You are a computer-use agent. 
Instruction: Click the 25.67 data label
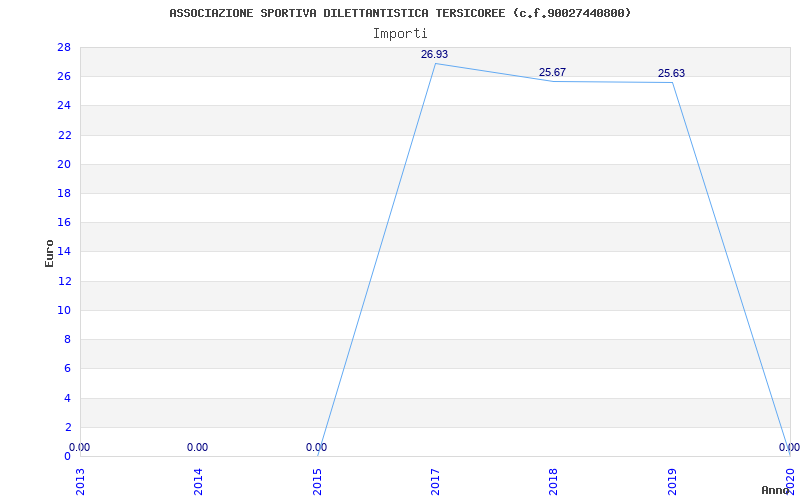[x=553, y=72]
